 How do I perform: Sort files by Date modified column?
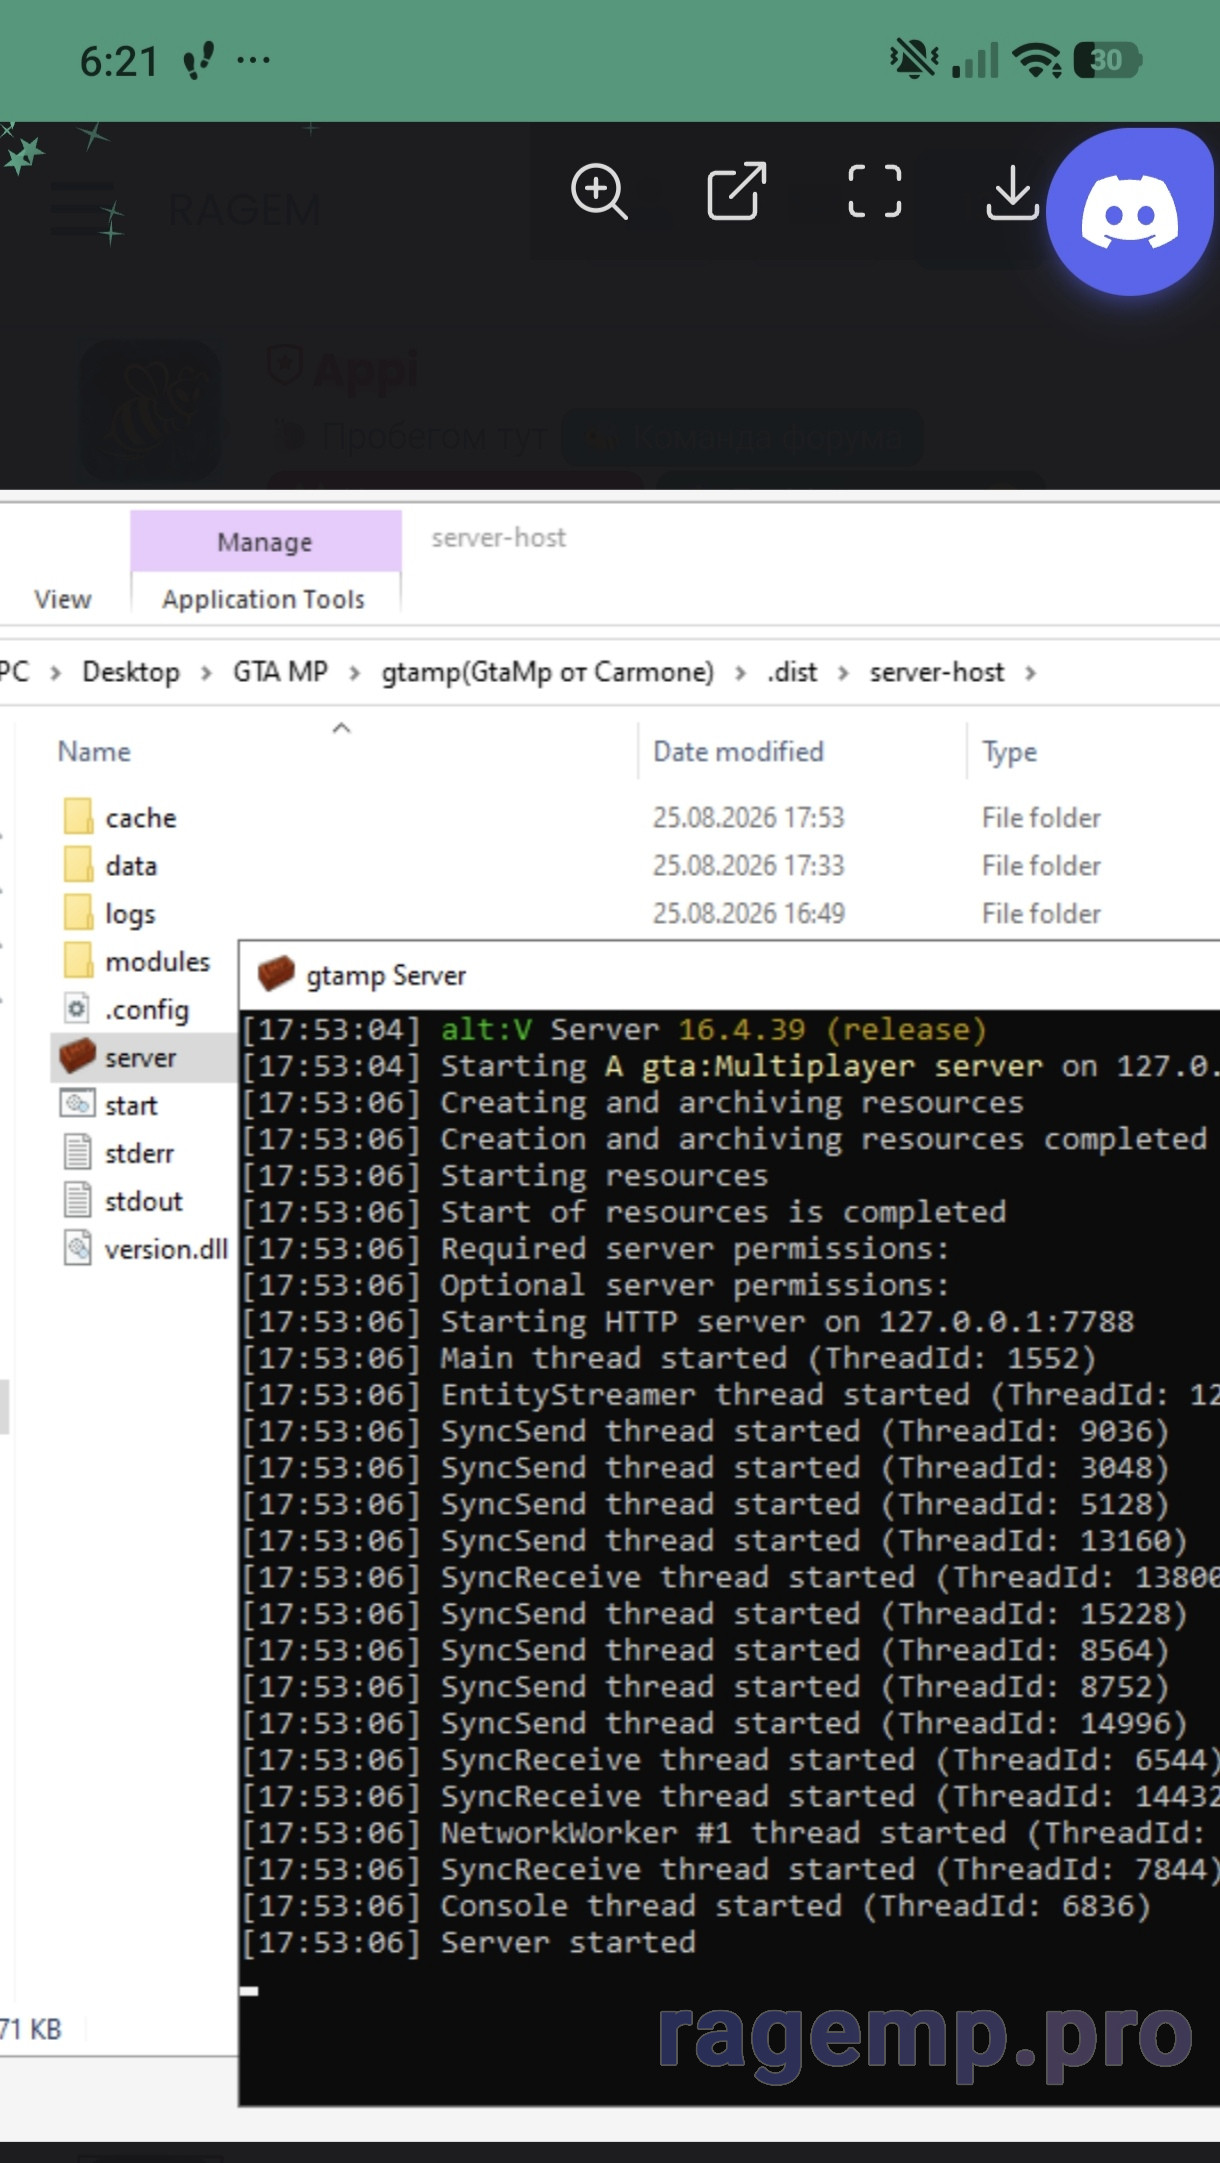[x=738, y=751]
